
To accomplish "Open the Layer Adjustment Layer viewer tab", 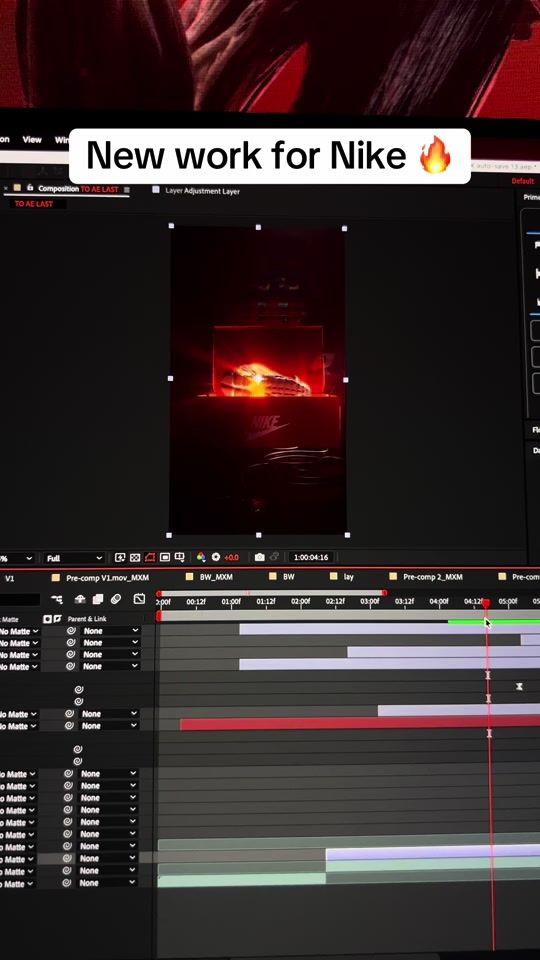I will point(202,191).
